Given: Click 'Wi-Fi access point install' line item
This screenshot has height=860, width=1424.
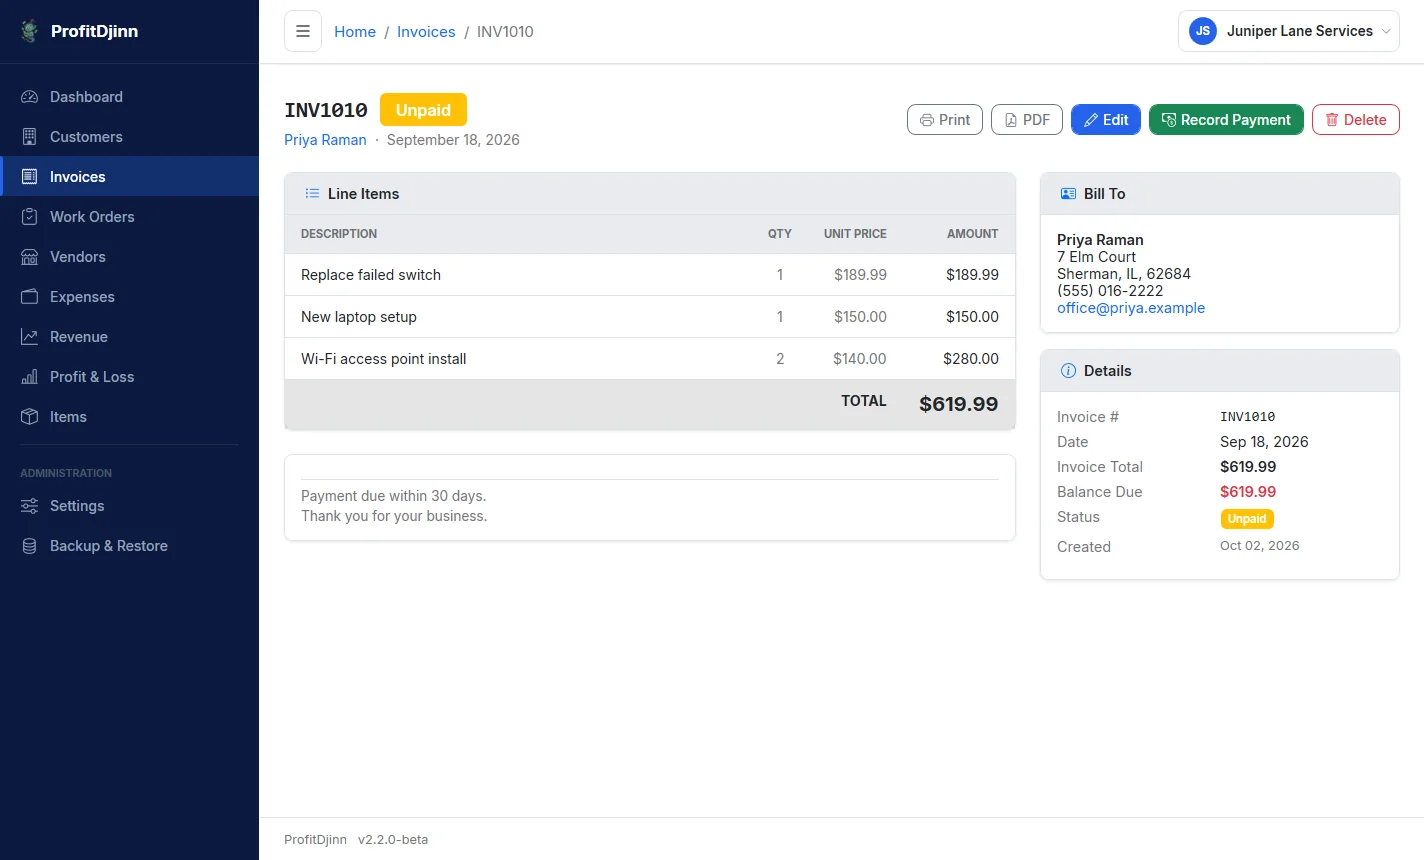Looking at the screenshot, I should coord(384,359).
